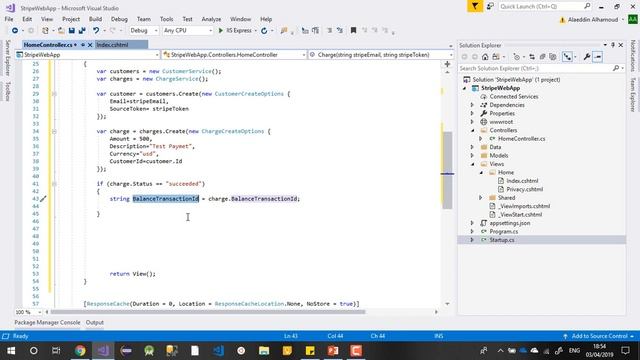Open the StripeWebApp project navigation dropdown
This screenshot has height=360, width=640.
(87, 55)
